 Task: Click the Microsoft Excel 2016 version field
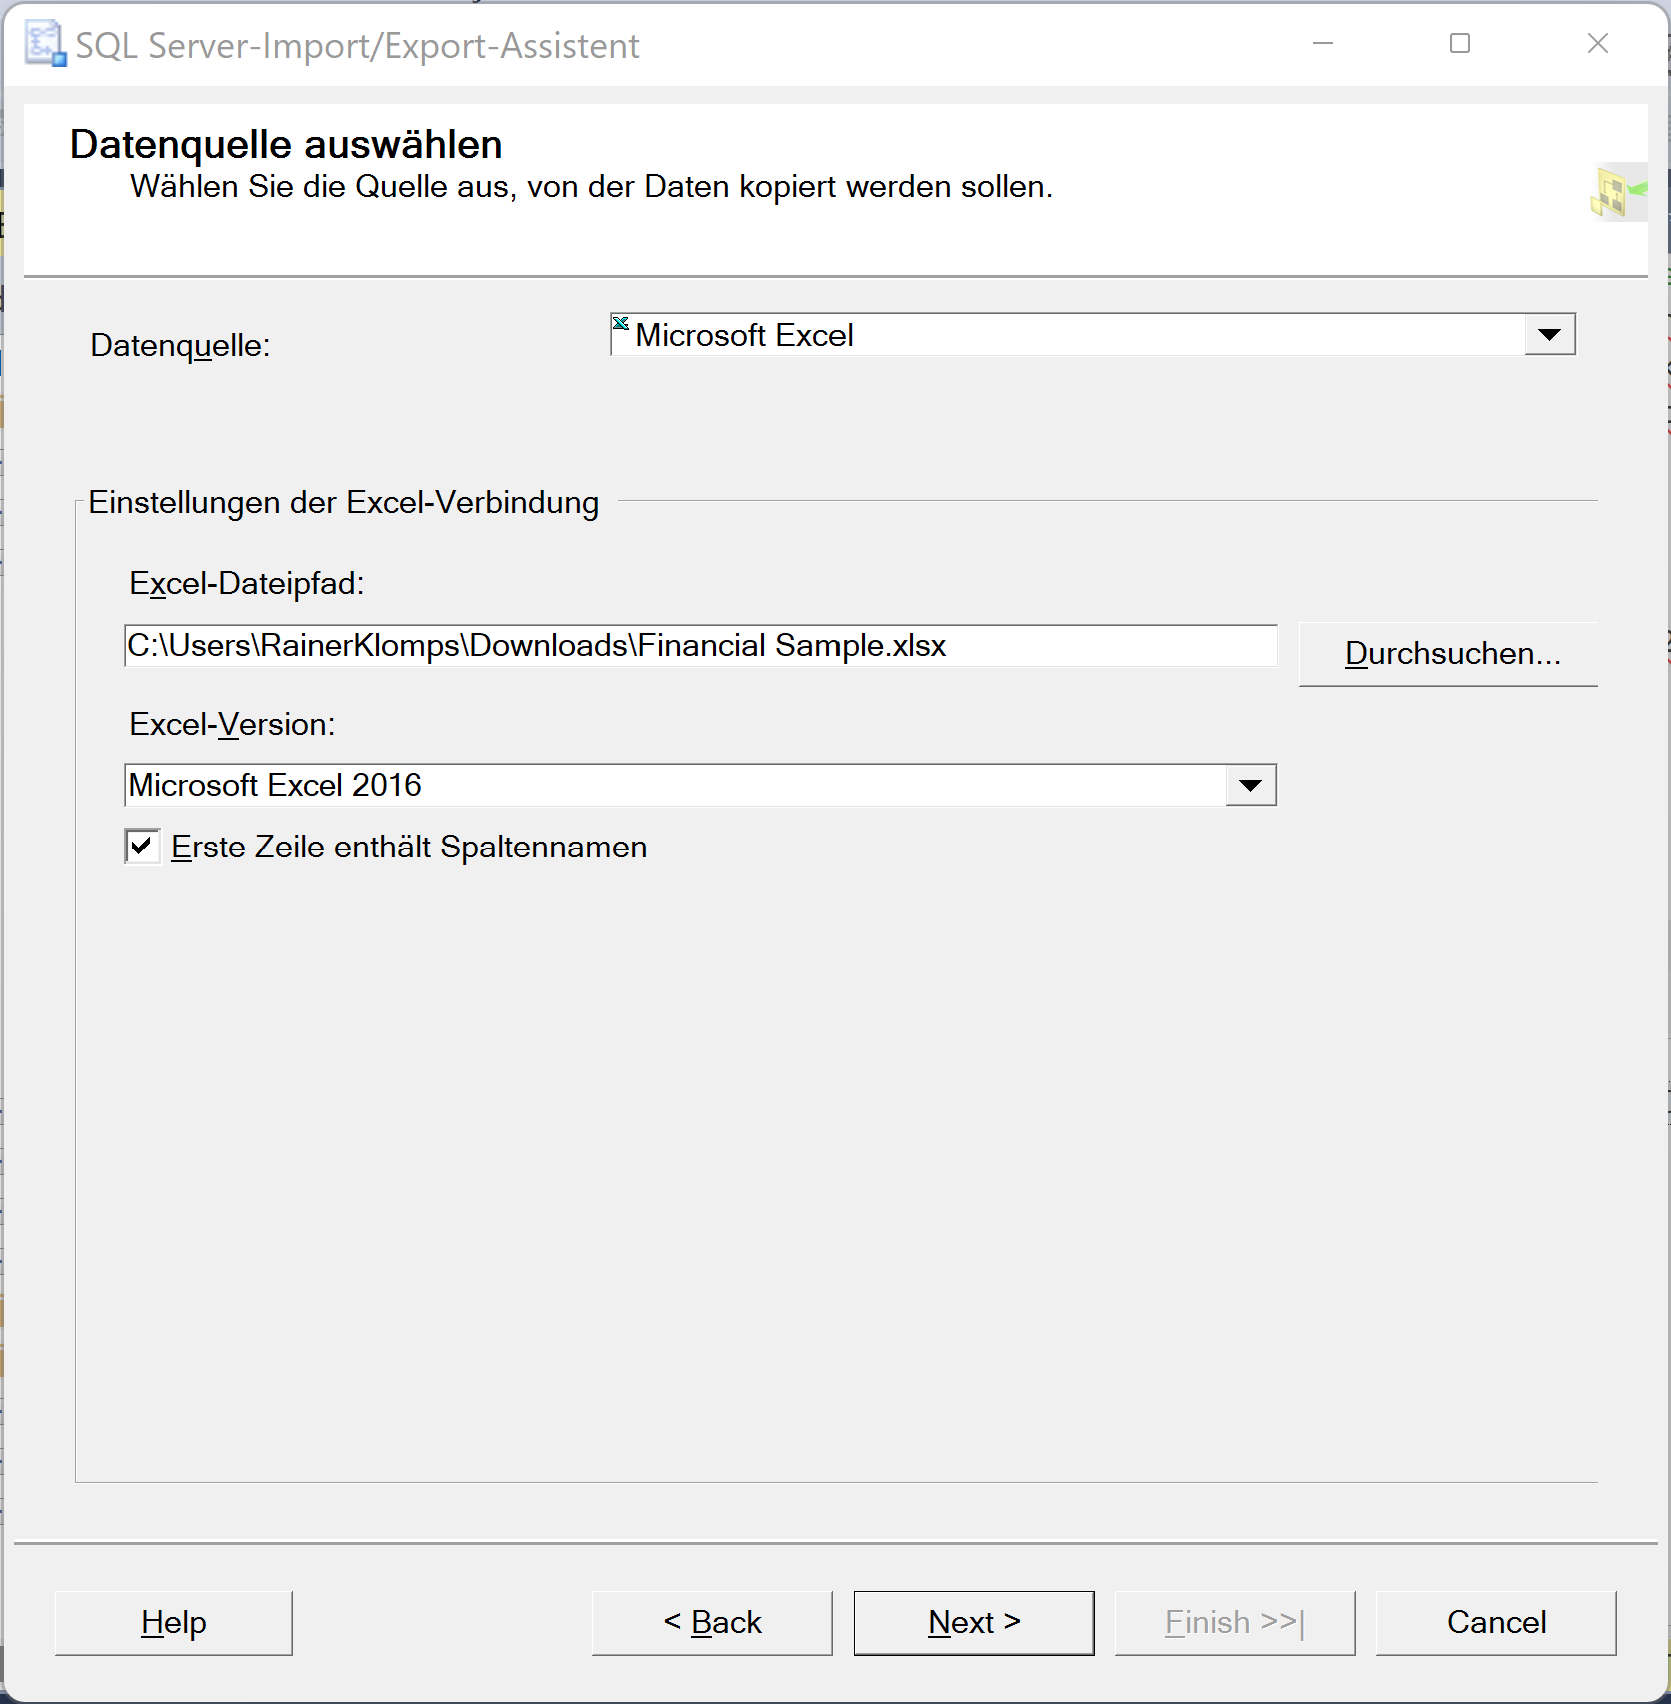[700, 785]
